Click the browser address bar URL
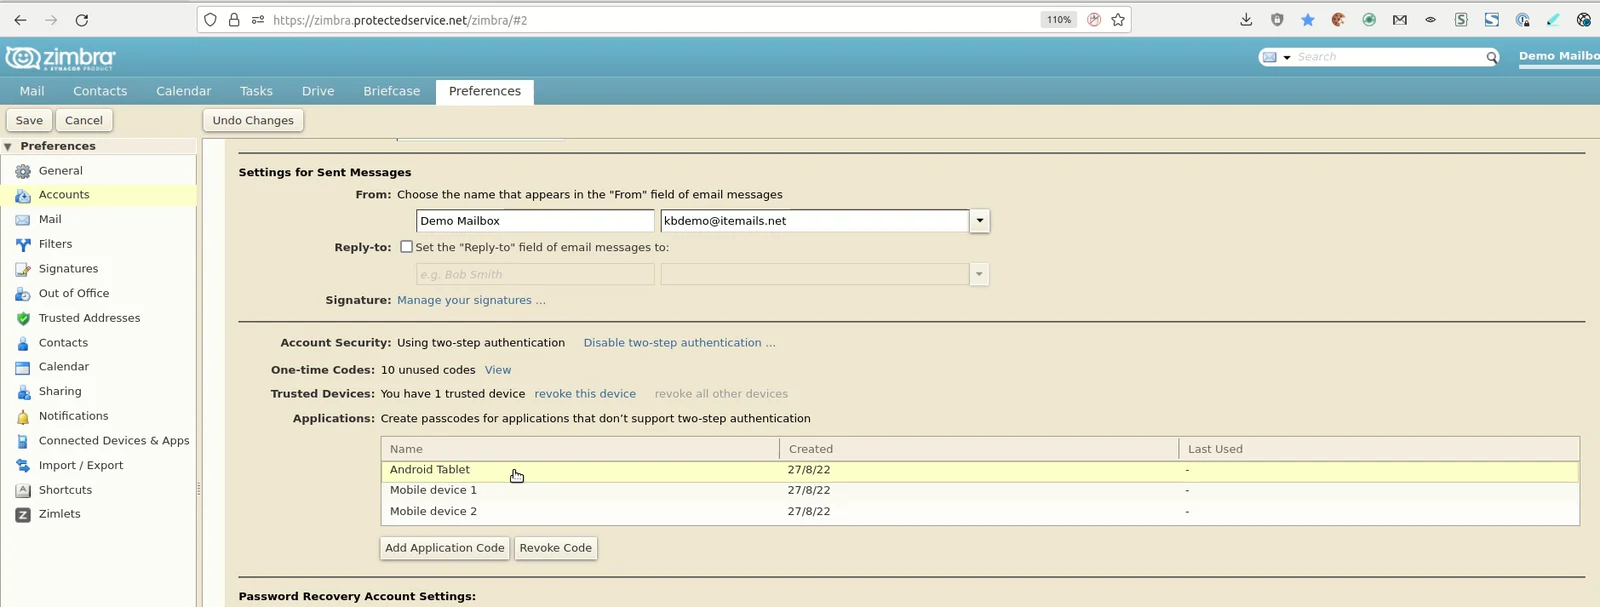The height and width of the screenshot is (607, 1600). [400, 19]
